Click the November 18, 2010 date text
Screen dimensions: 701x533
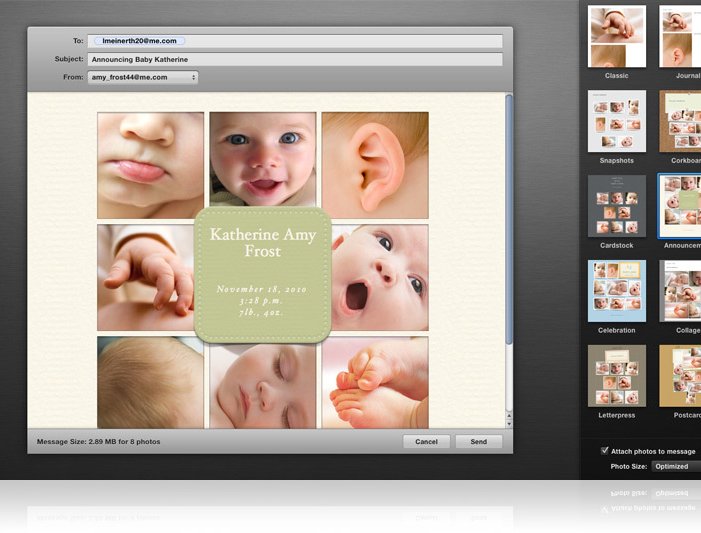point(262,289)
